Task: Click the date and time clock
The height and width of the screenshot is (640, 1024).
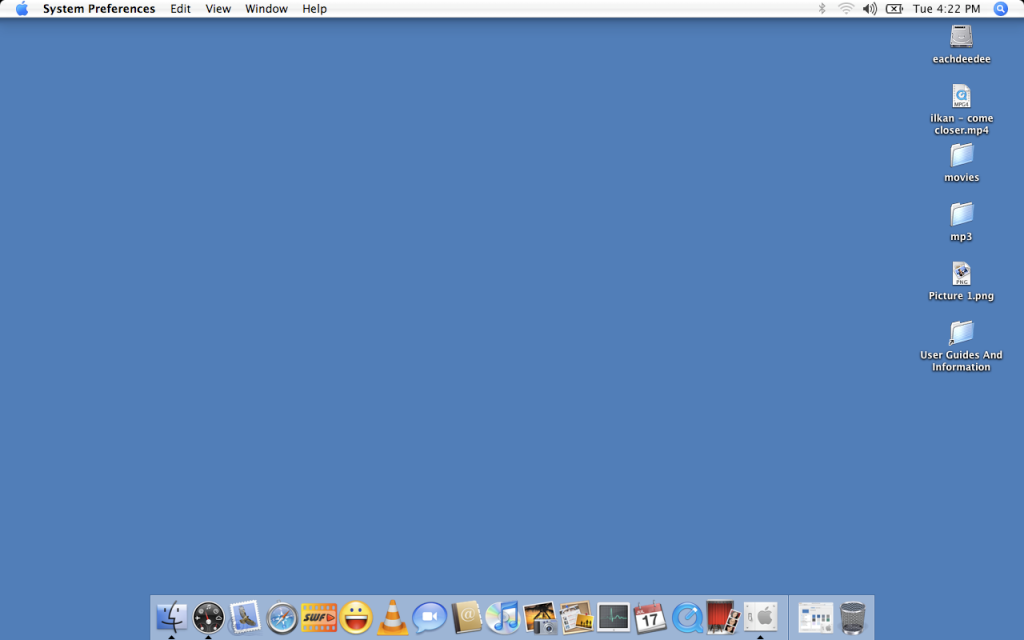Action: pos(946,9)
